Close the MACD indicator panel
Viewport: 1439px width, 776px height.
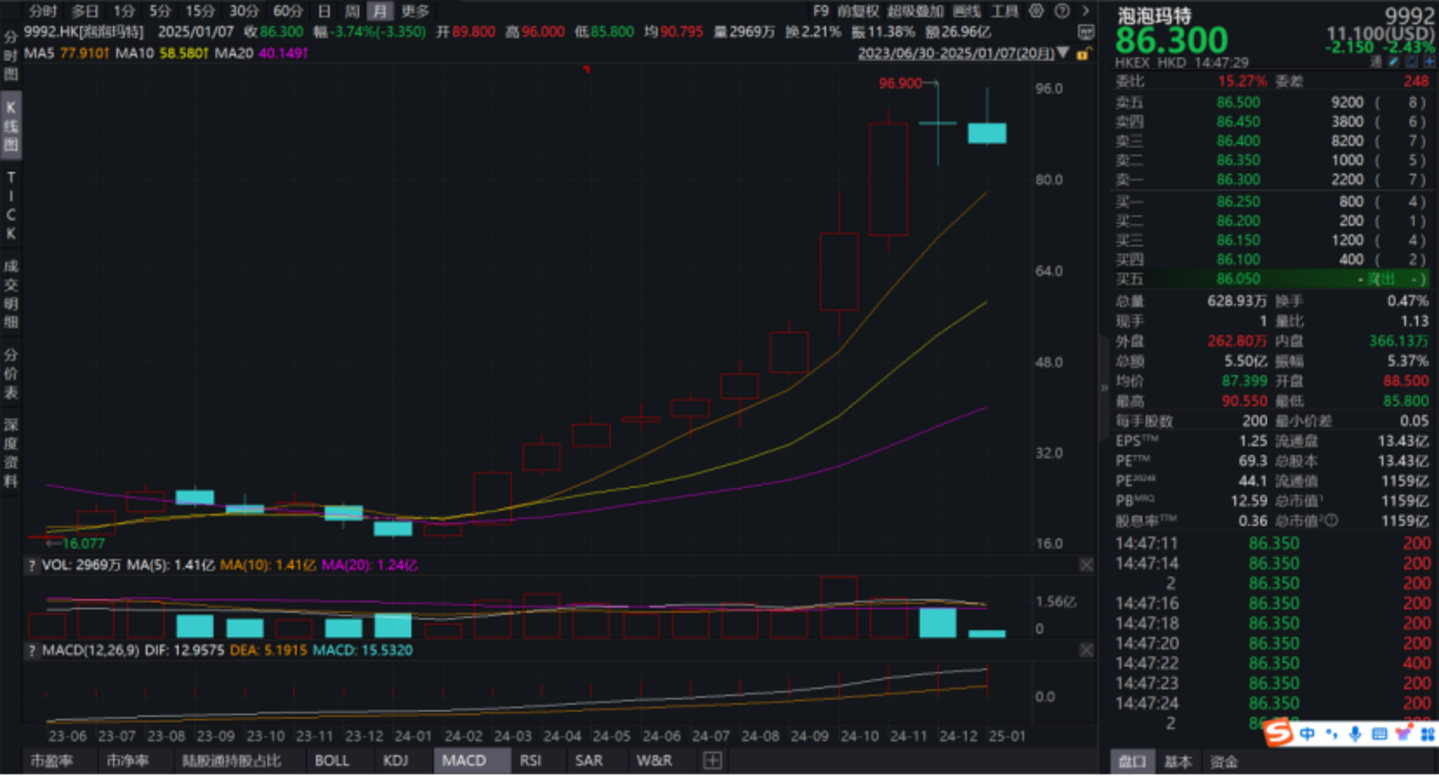point(1086,650)
